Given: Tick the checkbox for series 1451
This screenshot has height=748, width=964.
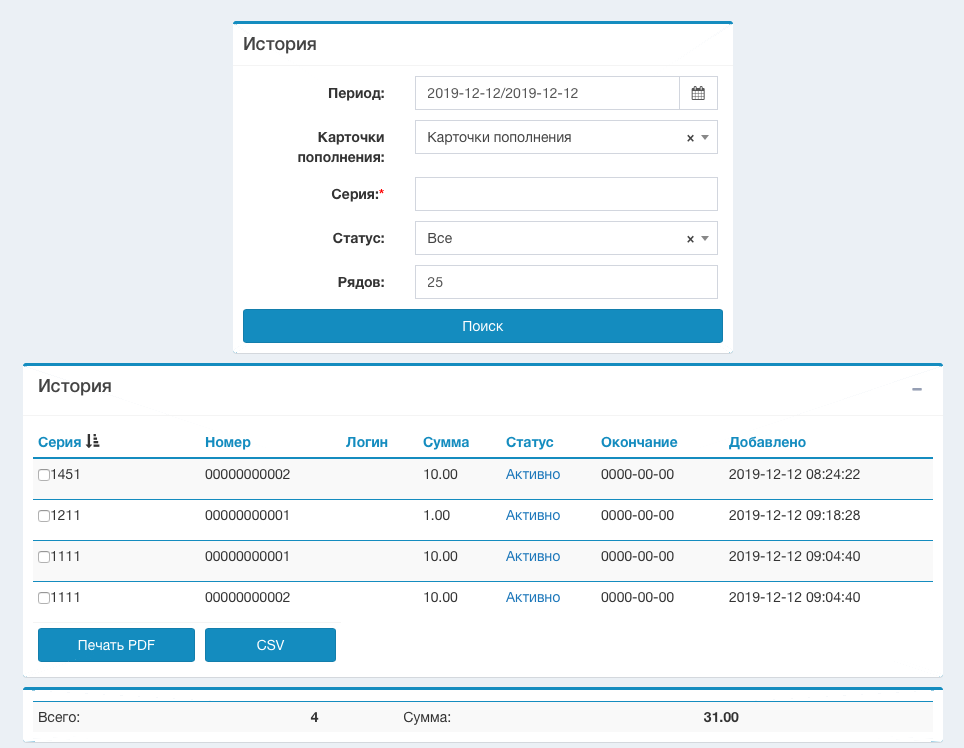Looking at the screenshot, I should pos(44,475).
